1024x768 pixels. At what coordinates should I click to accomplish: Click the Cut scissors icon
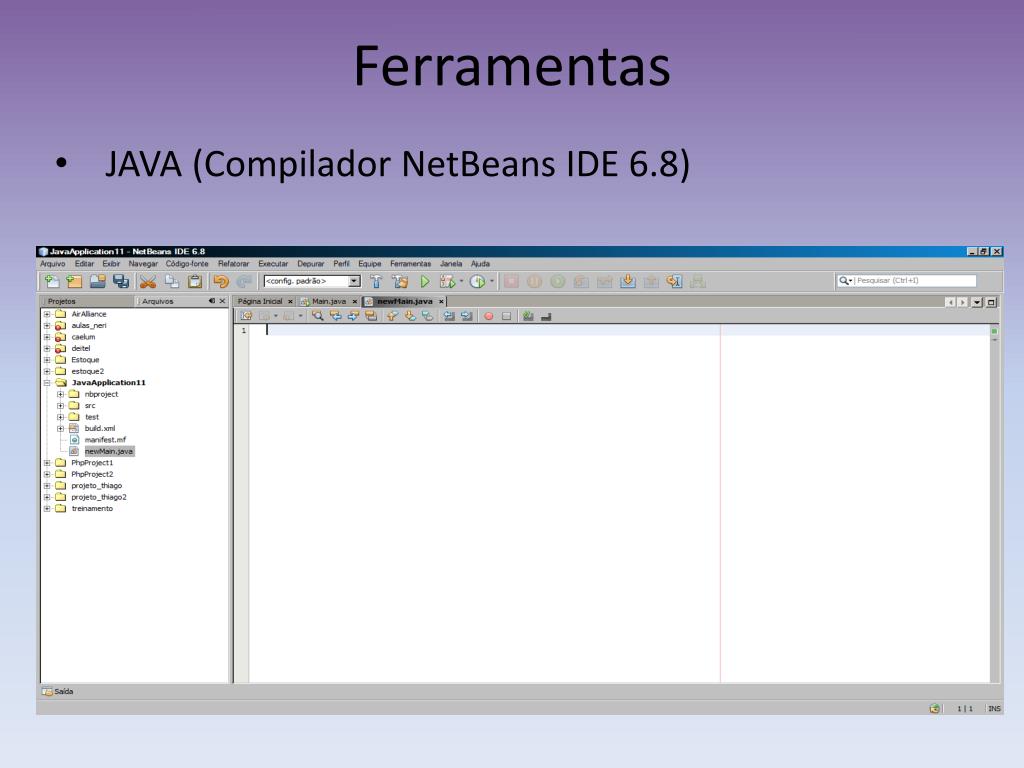click(x=148, y=281)
